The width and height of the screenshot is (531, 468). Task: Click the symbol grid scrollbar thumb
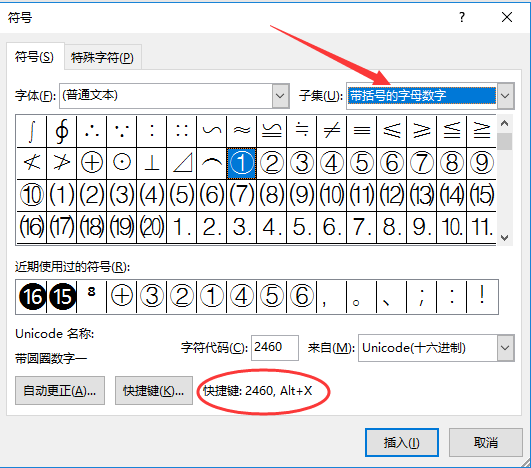click(x=505, y=142)
